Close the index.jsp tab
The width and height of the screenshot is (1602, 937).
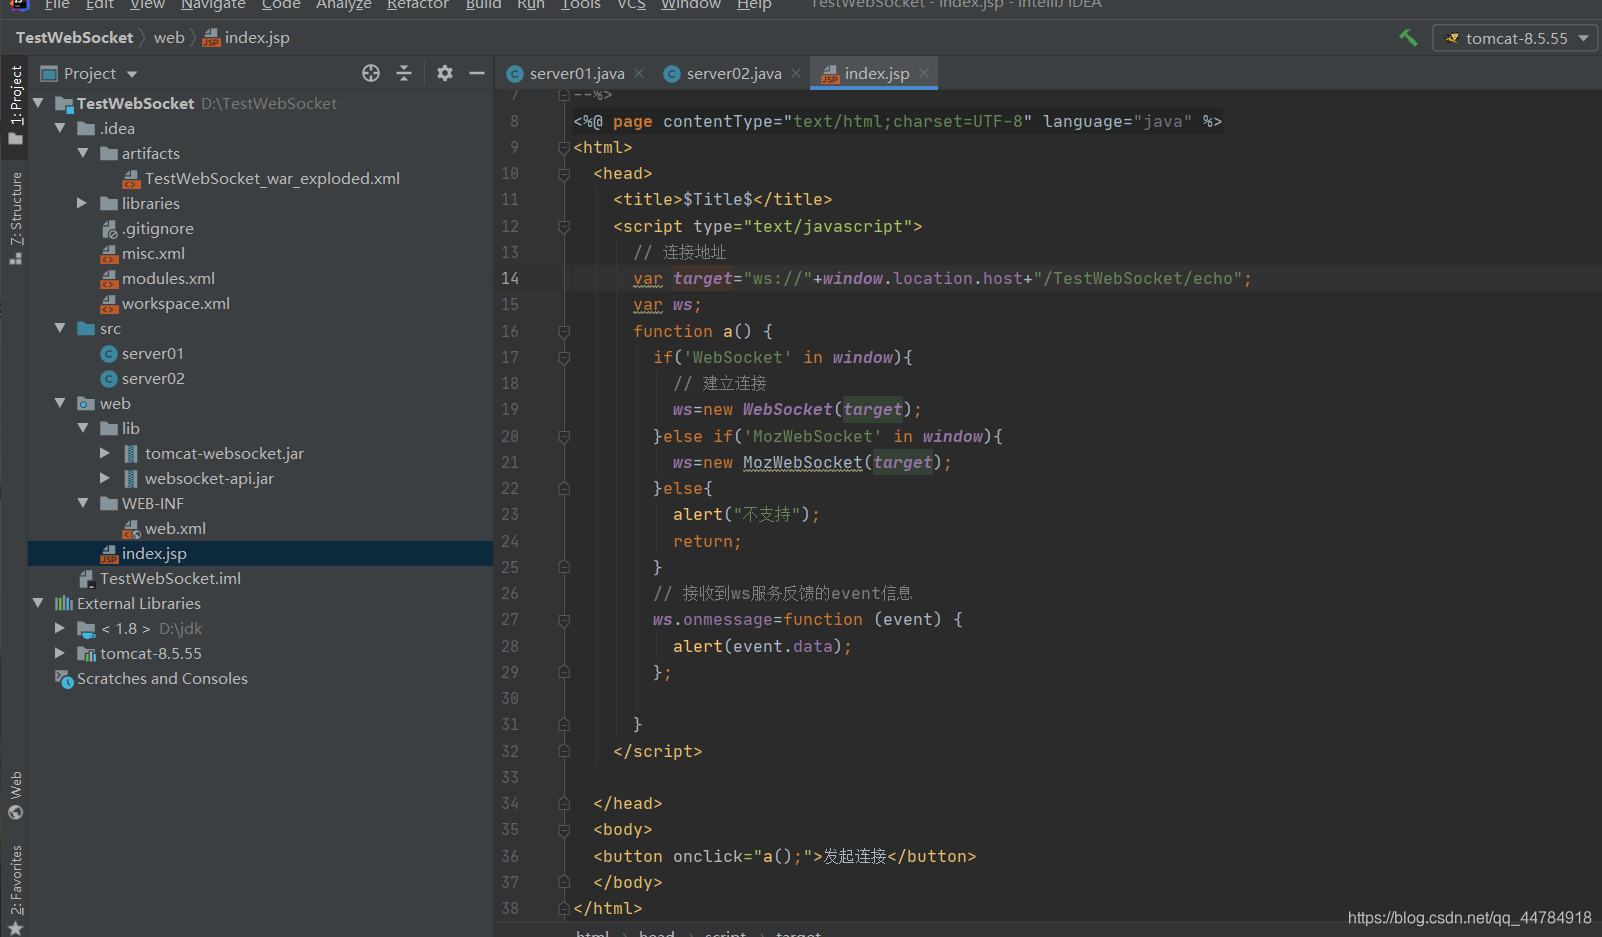tap(924, 73)
